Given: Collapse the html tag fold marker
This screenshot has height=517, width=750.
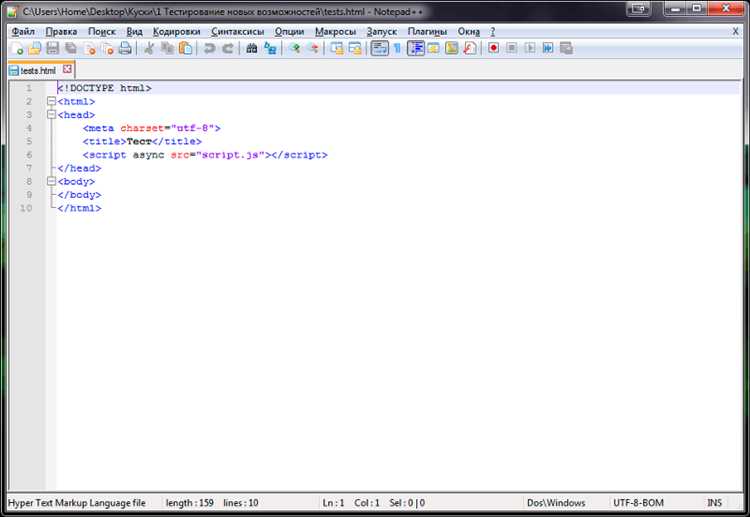Looking at the screenshot, I should tap(51, 101).
